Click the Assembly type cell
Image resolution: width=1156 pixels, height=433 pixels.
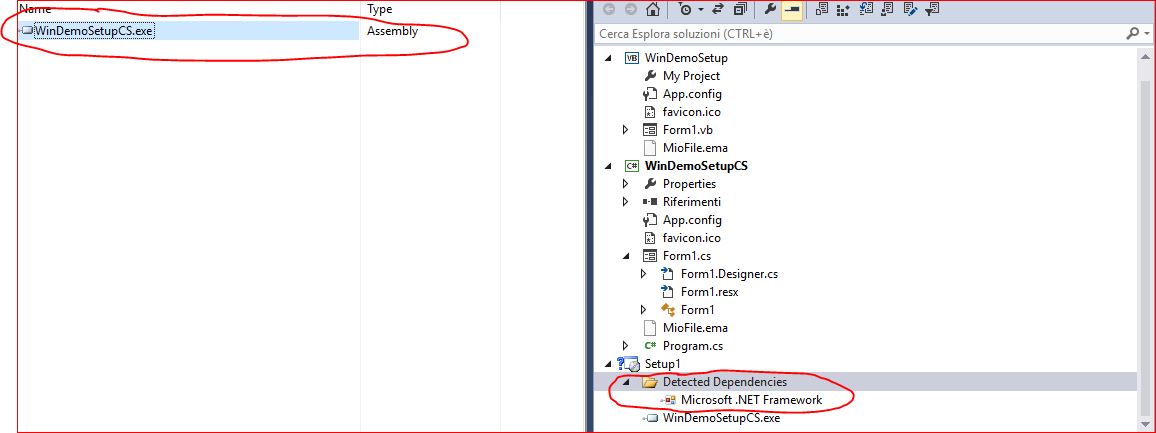[392, 31]
